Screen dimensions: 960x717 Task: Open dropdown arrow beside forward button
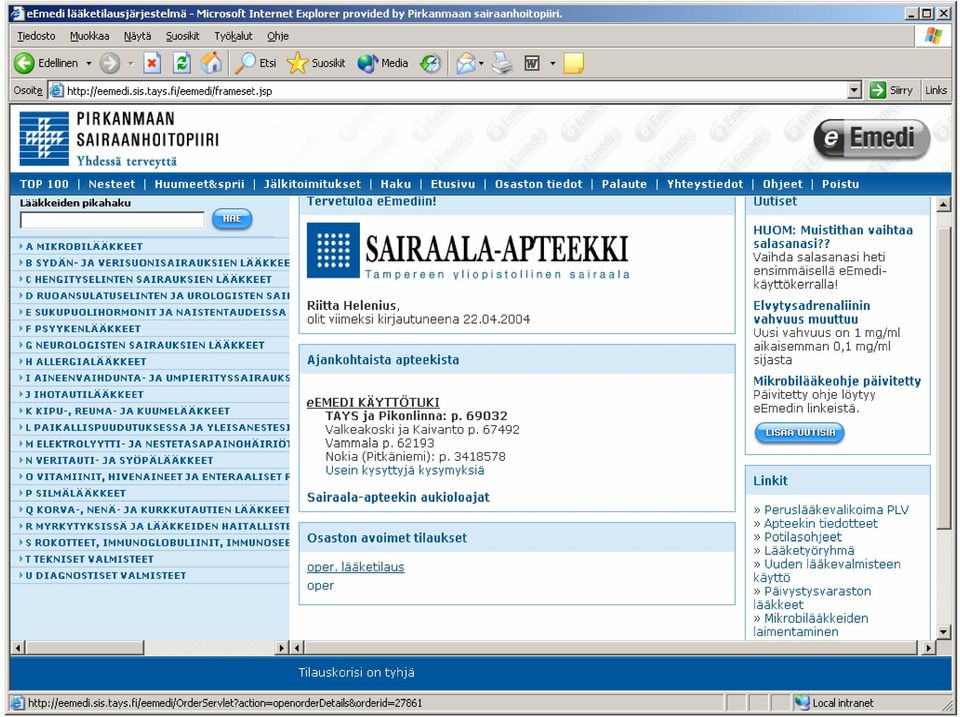coord(130,62)
